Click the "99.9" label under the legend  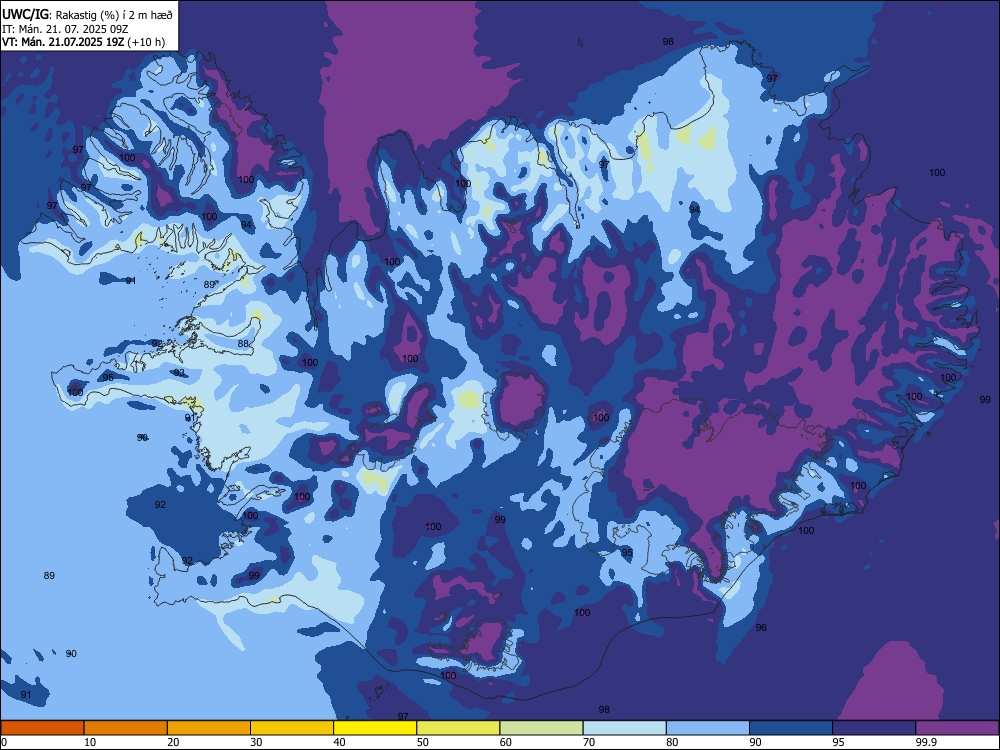926,742
